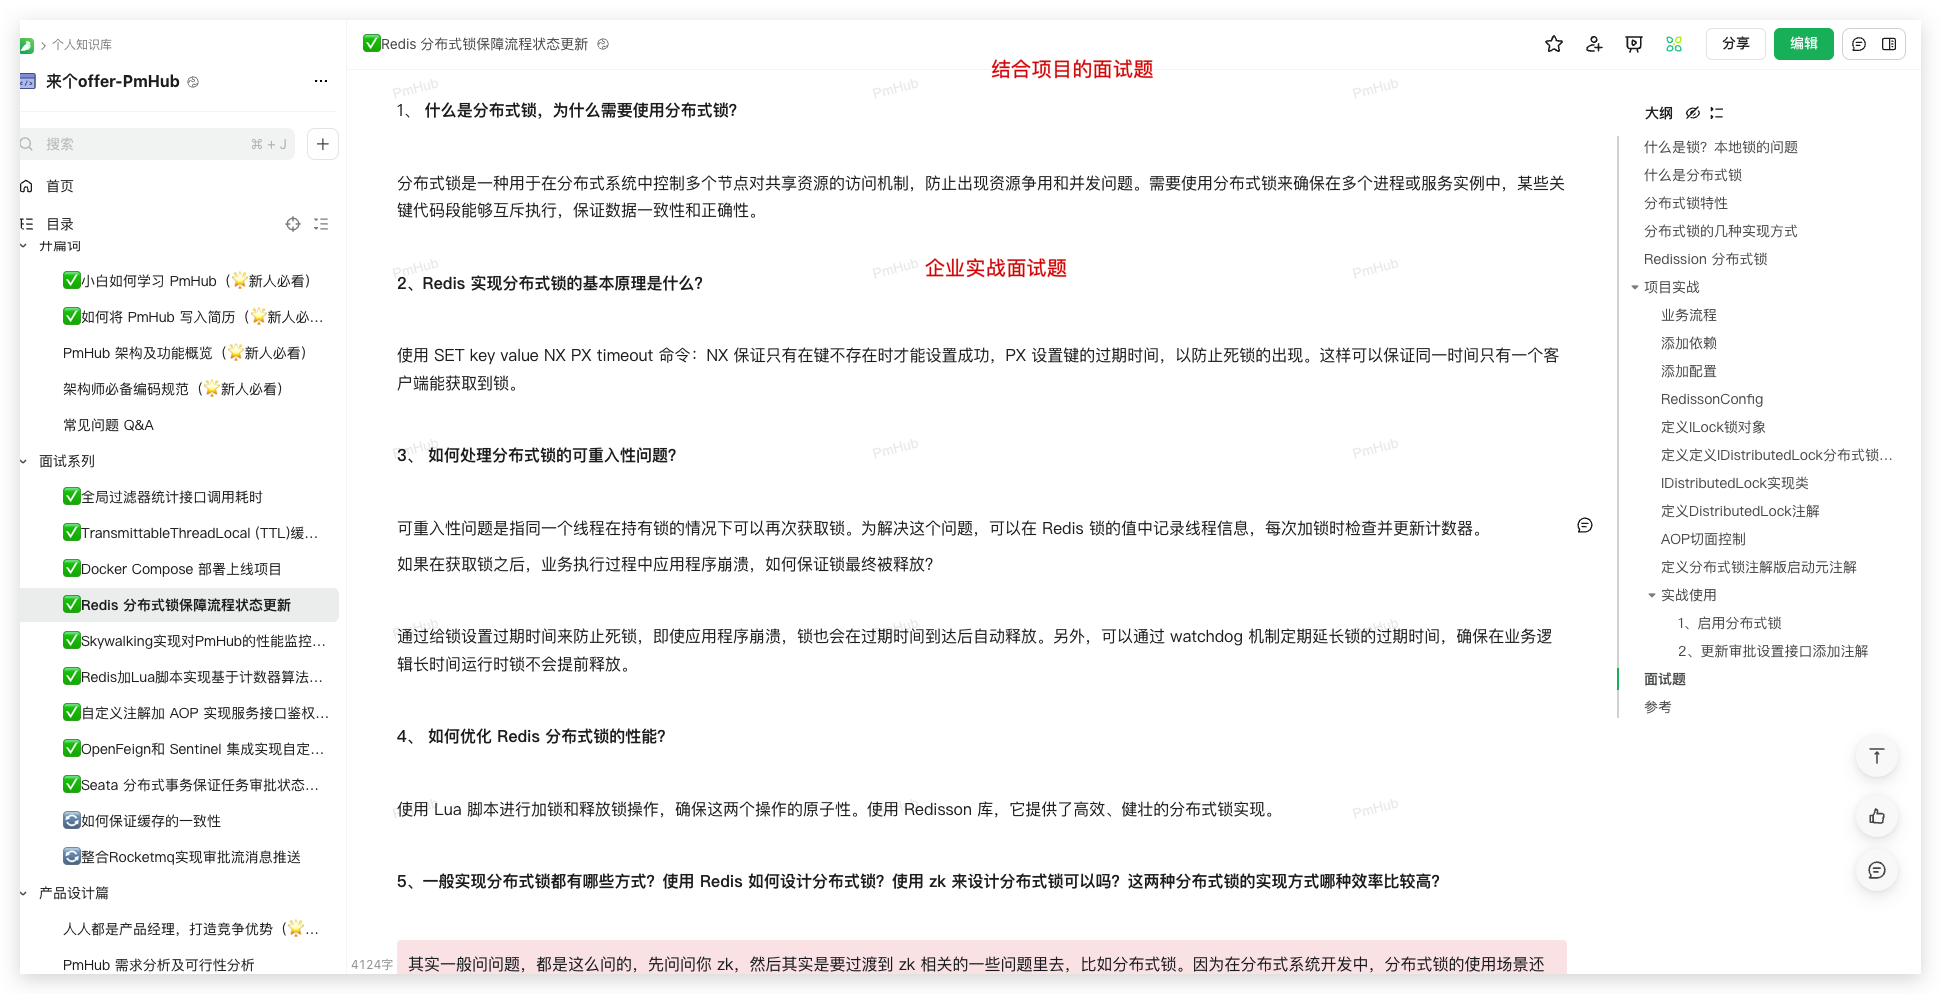Collapse the 项目实战 outline section
The width and height of the screenshot is (1941, 994).
pos(1635,287)
